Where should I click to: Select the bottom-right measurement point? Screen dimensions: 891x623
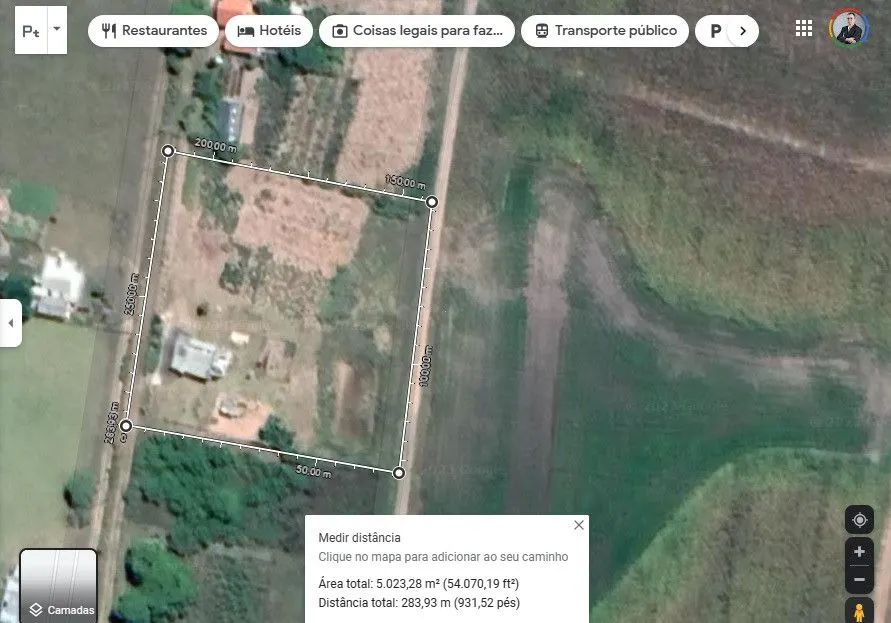399,472
